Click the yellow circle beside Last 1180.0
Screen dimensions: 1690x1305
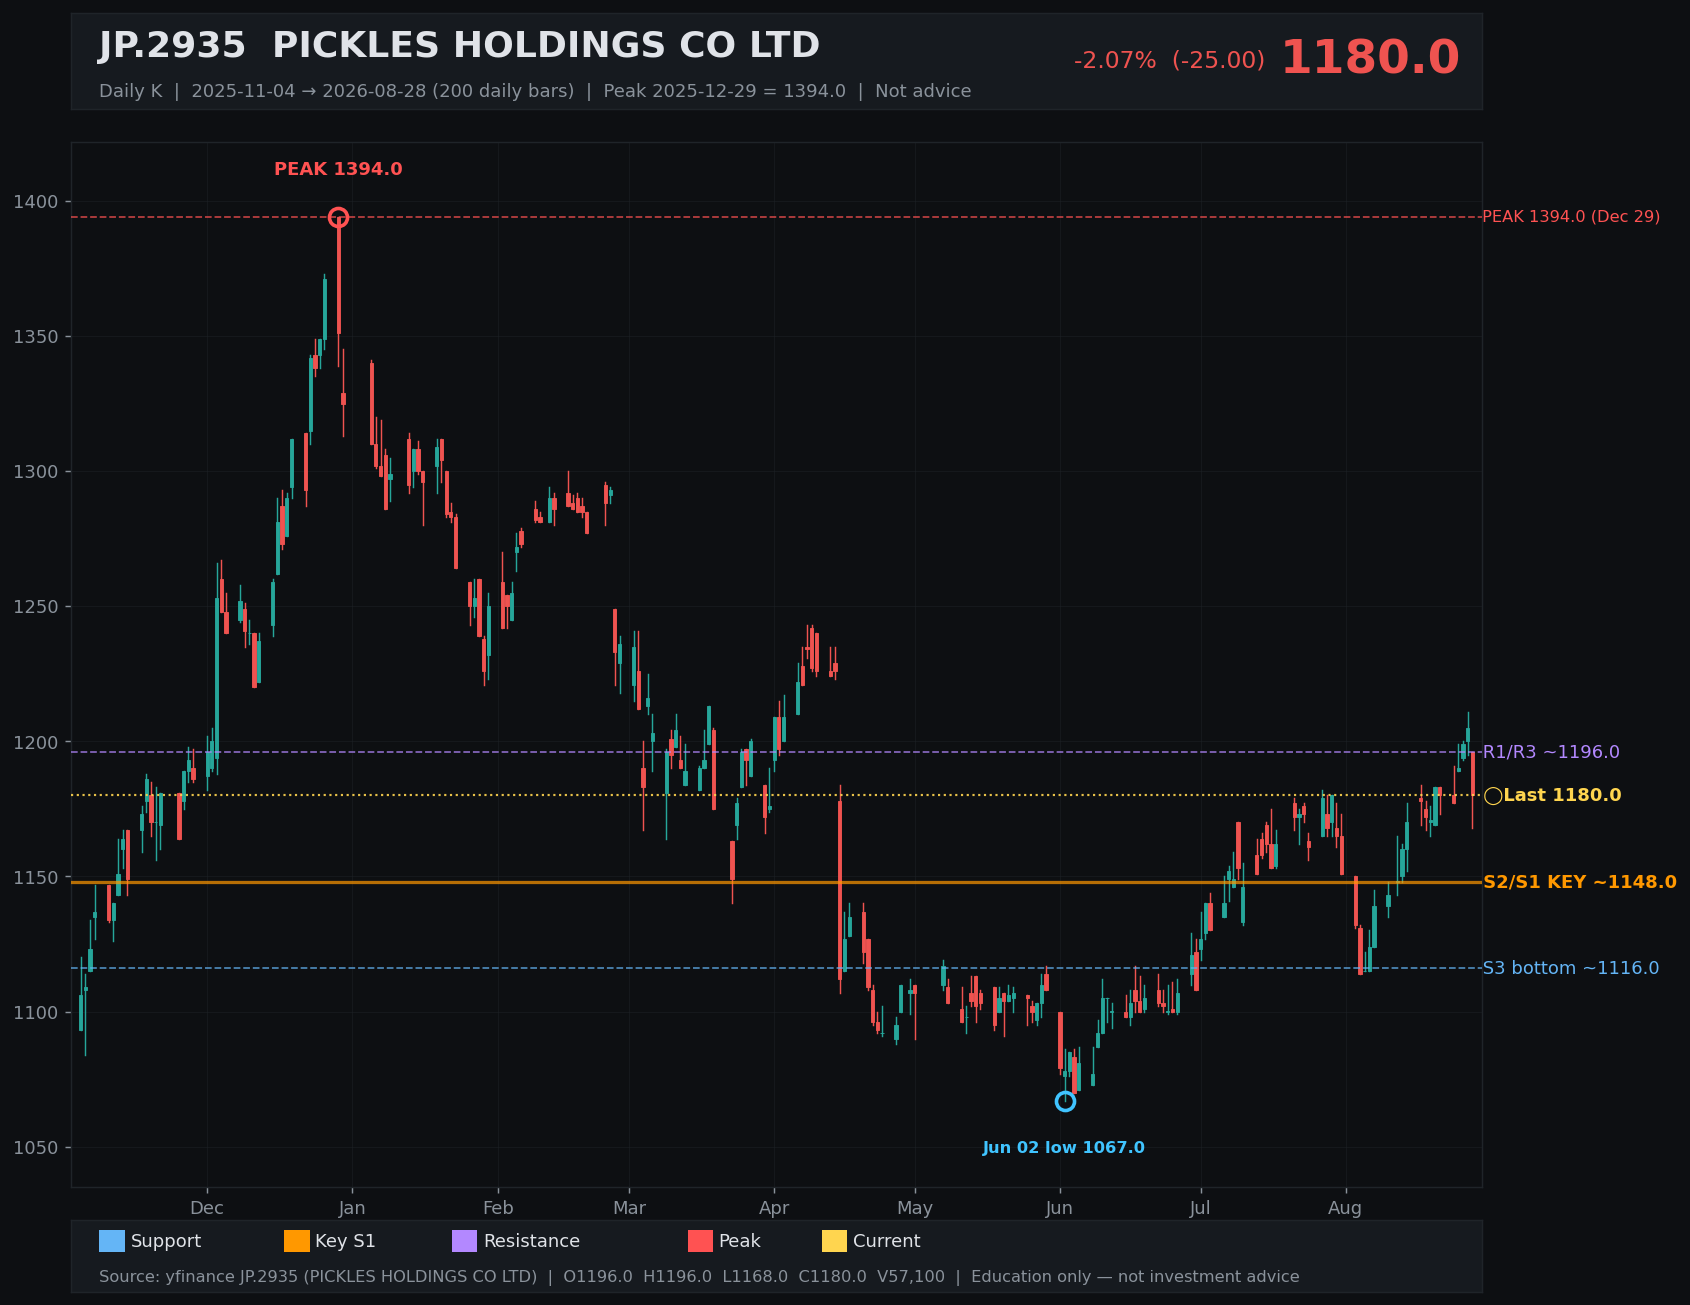(x=1493, y=796)
